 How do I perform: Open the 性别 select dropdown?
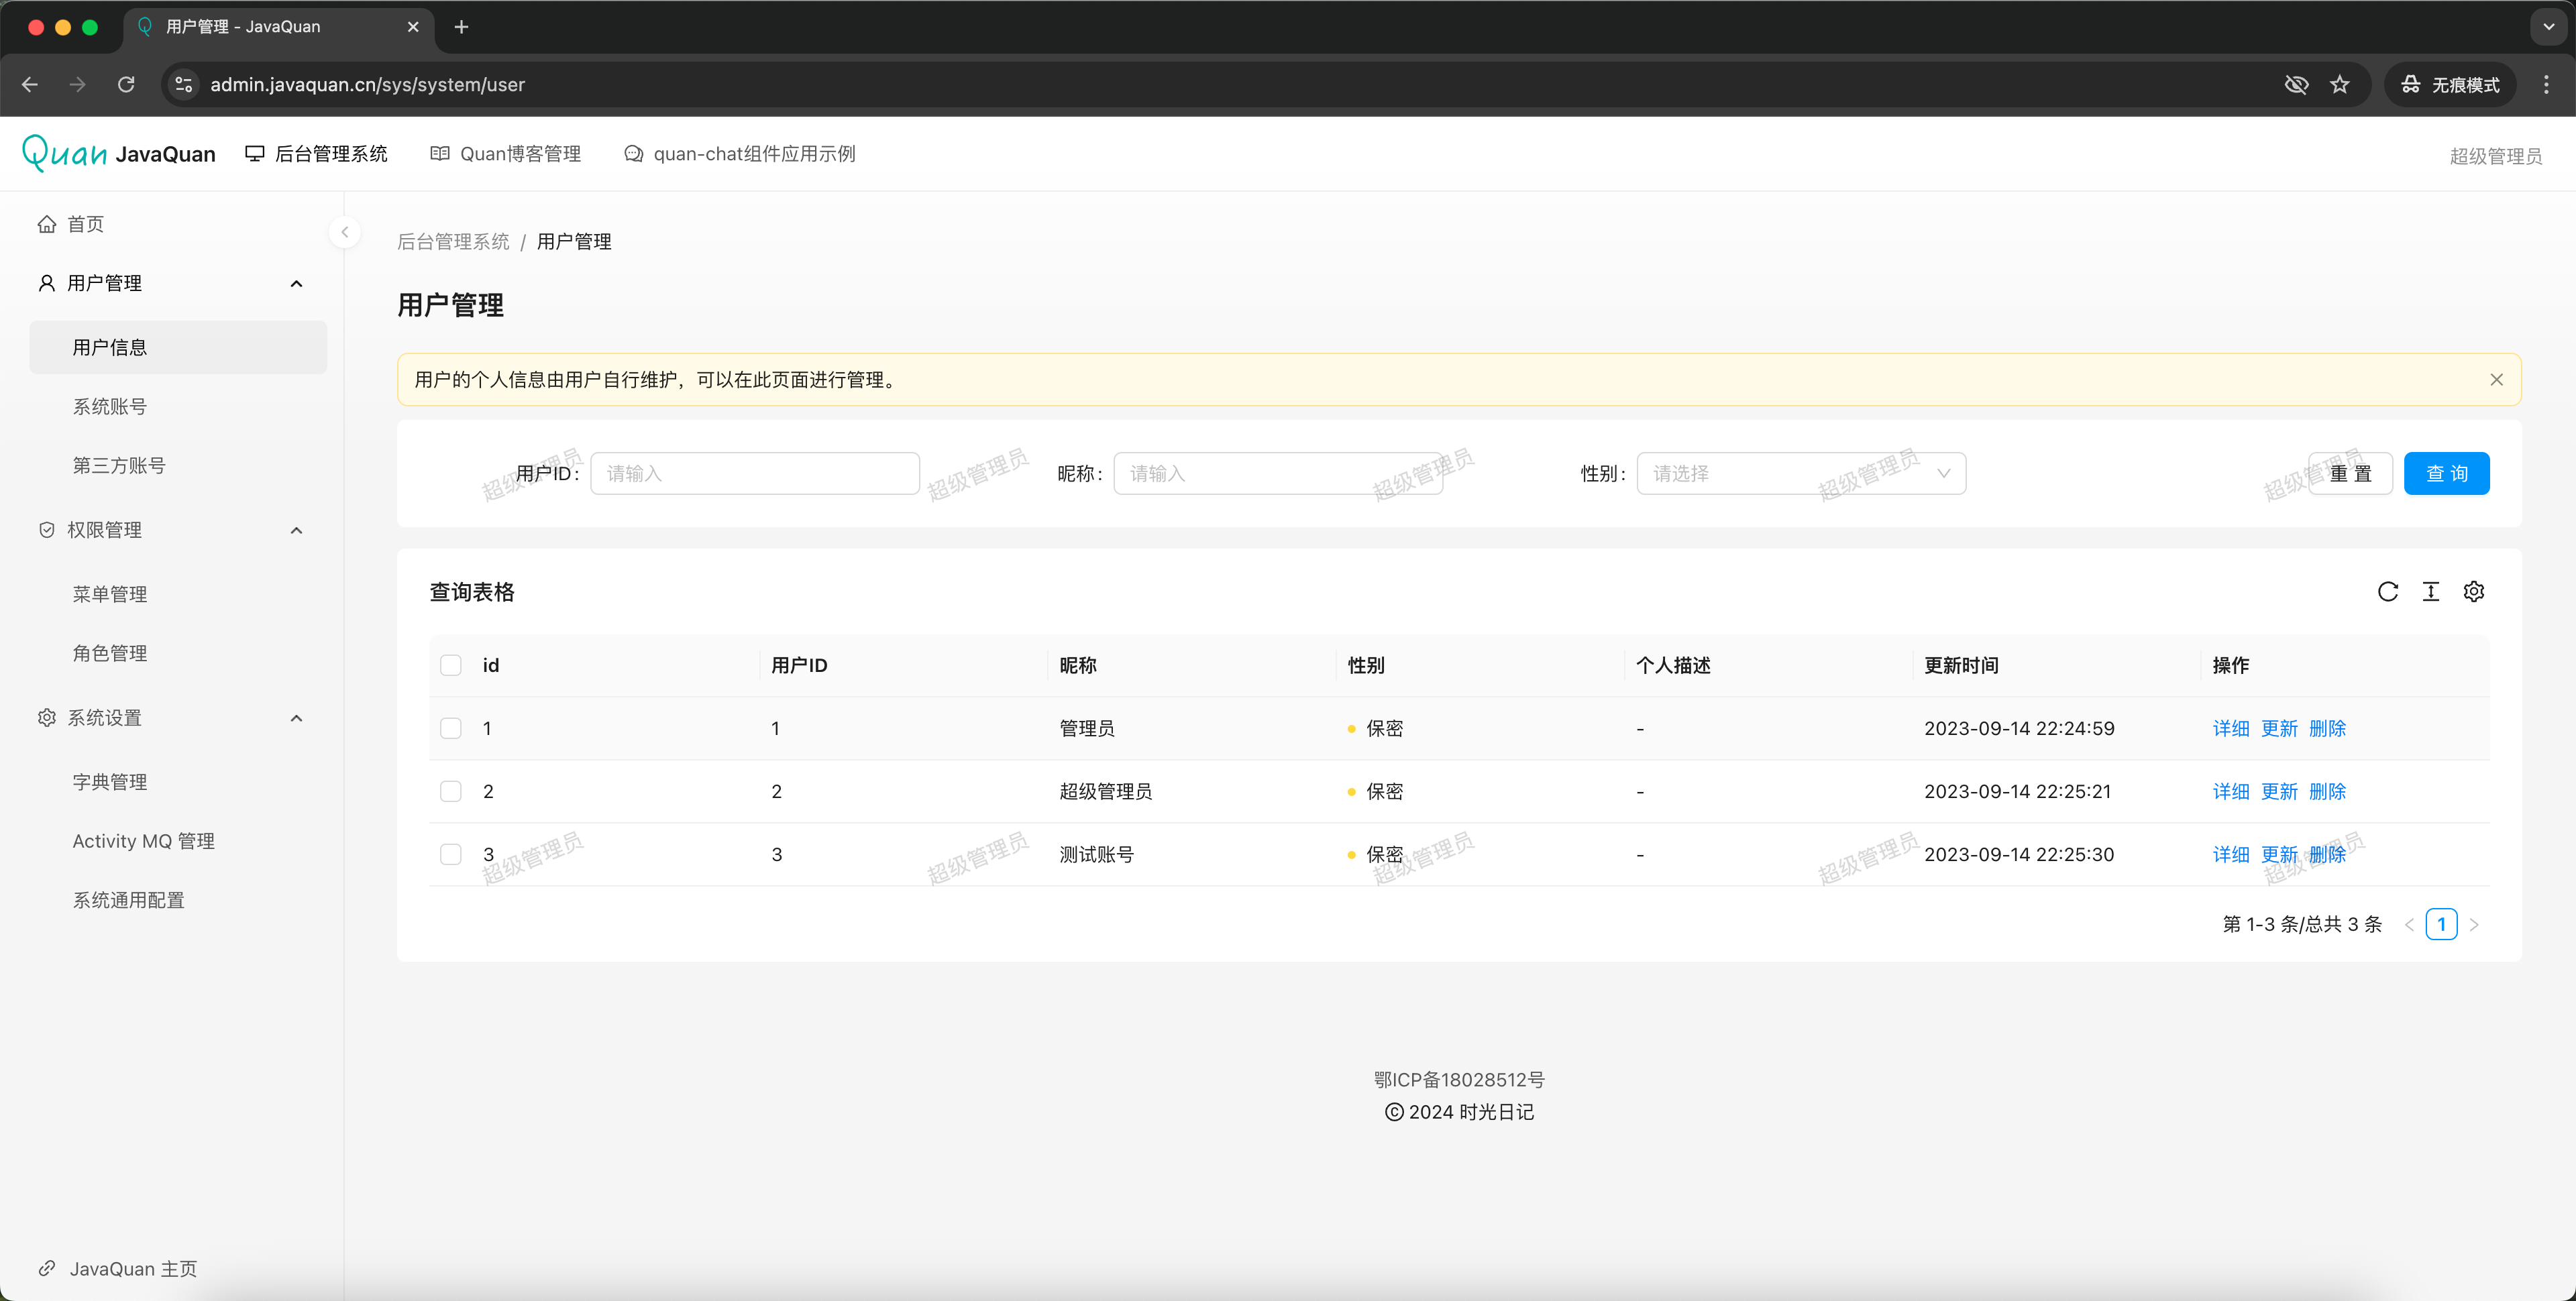[x=1800, y=474]
